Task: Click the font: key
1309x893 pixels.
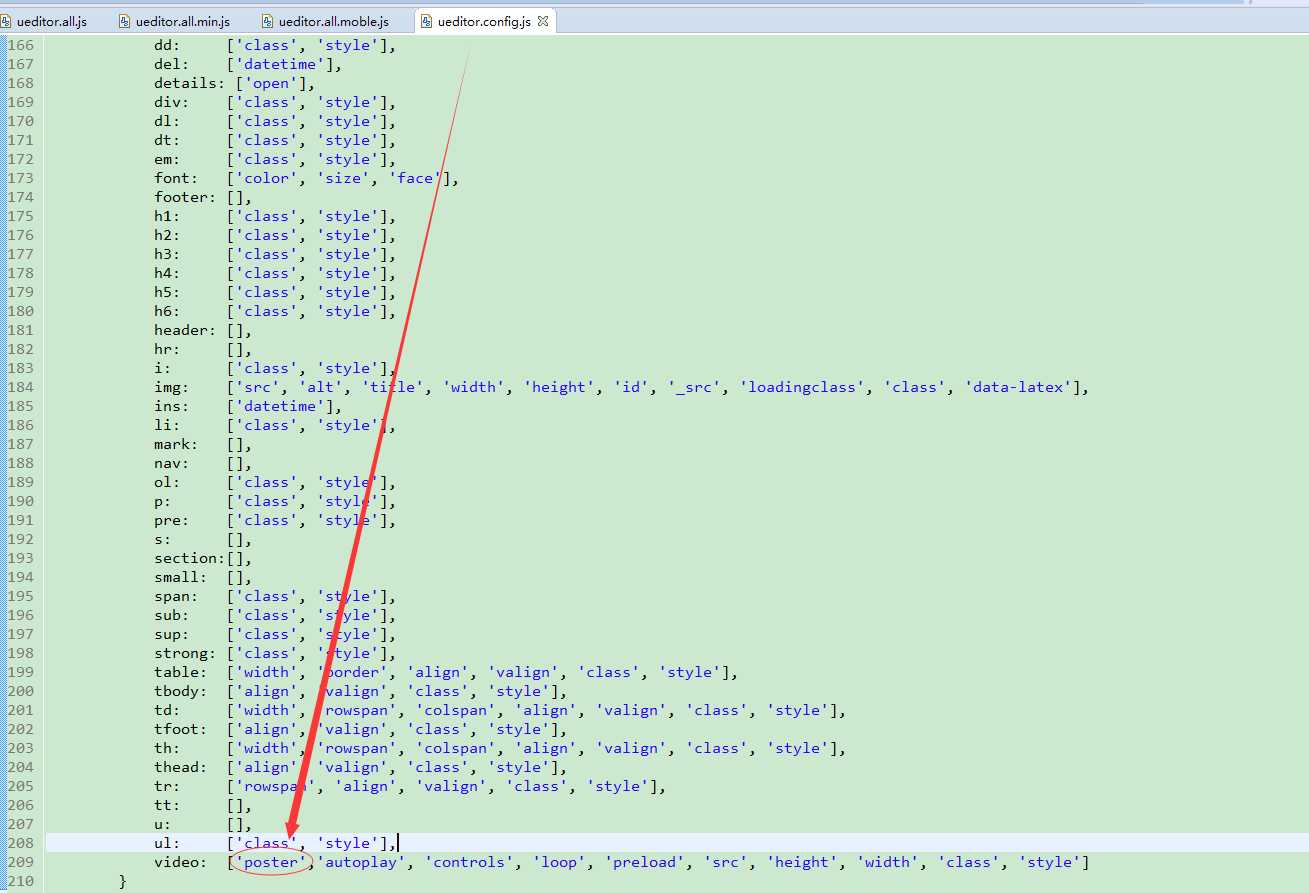Action: (x=176, y=178)
